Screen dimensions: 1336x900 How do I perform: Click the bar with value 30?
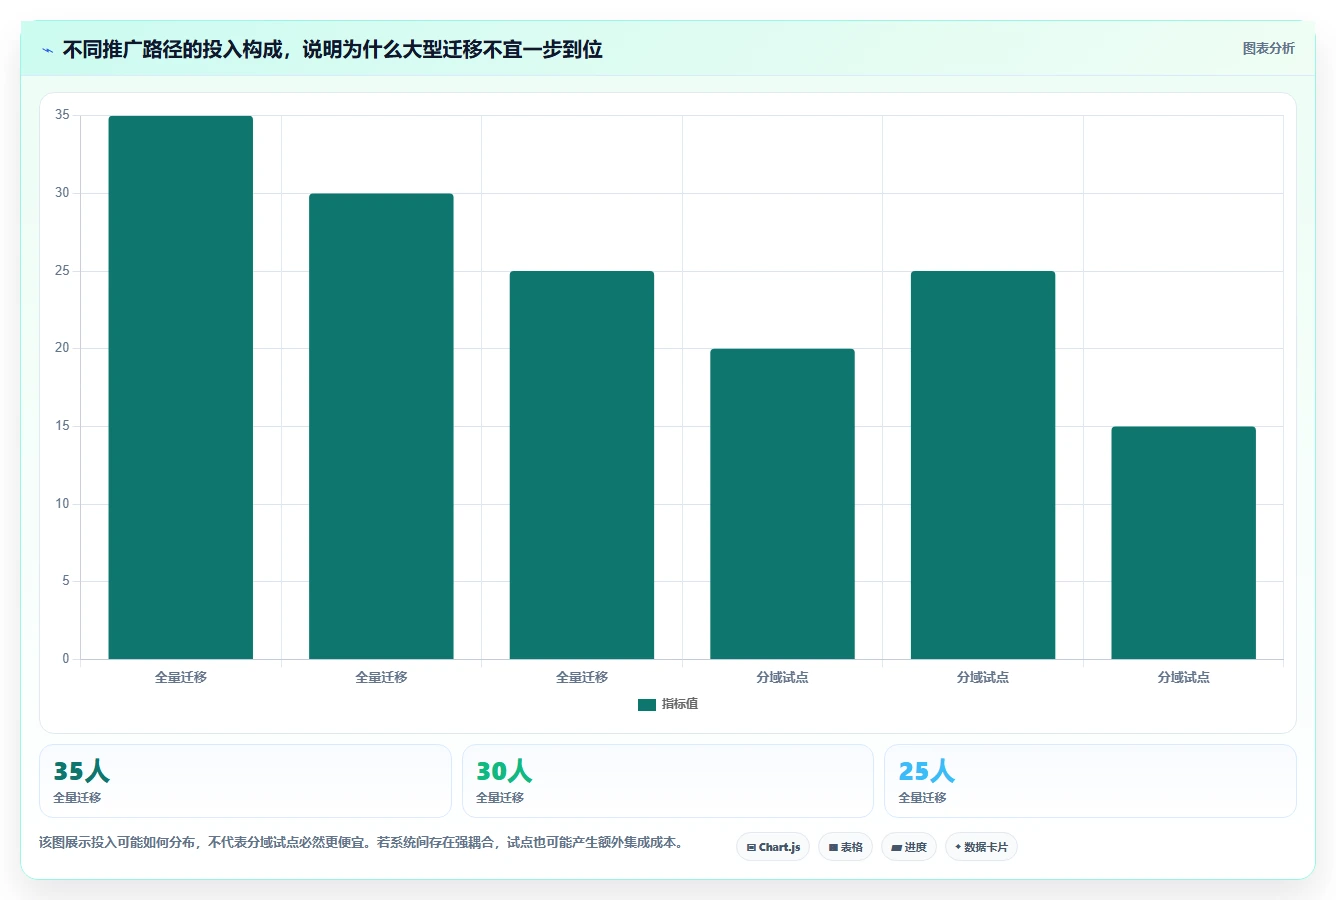[381, 426]
